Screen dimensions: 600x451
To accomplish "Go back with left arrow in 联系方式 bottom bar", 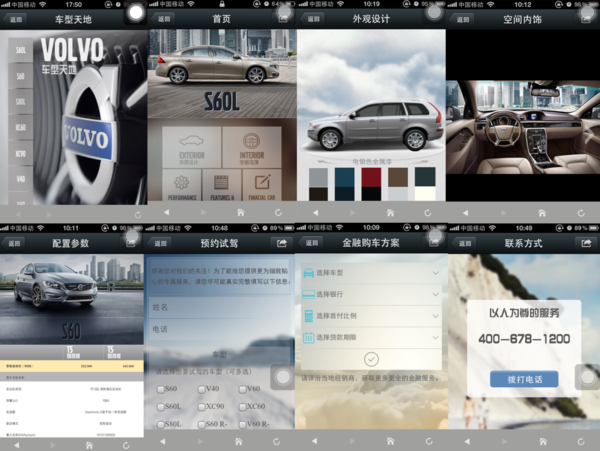I will point(467,441).
